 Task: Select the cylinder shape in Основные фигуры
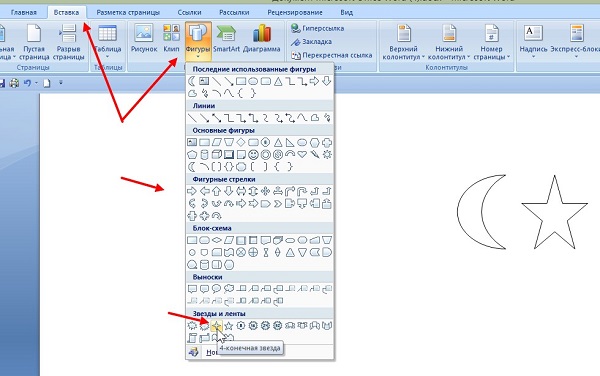coord(204,155)
